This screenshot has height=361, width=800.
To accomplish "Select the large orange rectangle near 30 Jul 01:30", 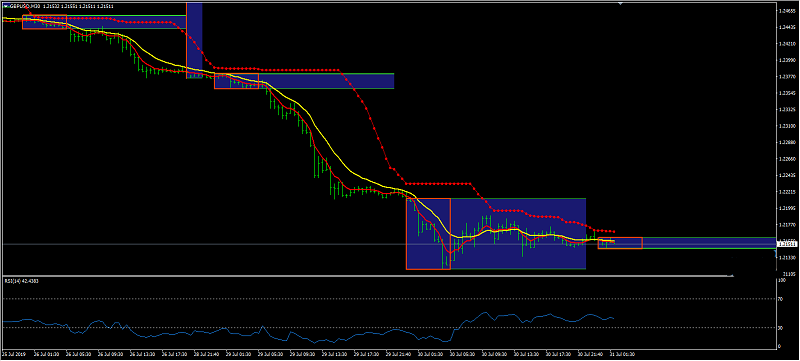I will (x=428, y=234).
